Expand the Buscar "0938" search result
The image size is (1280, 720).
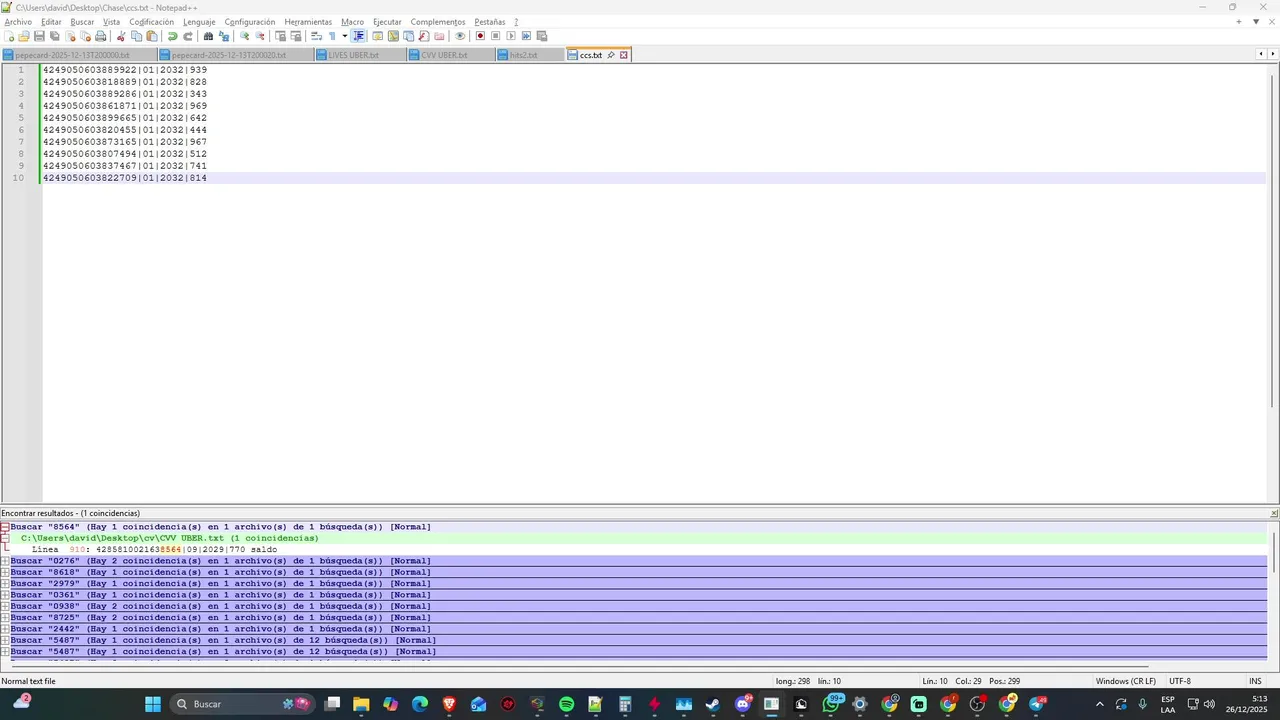(x=5, y=606)
